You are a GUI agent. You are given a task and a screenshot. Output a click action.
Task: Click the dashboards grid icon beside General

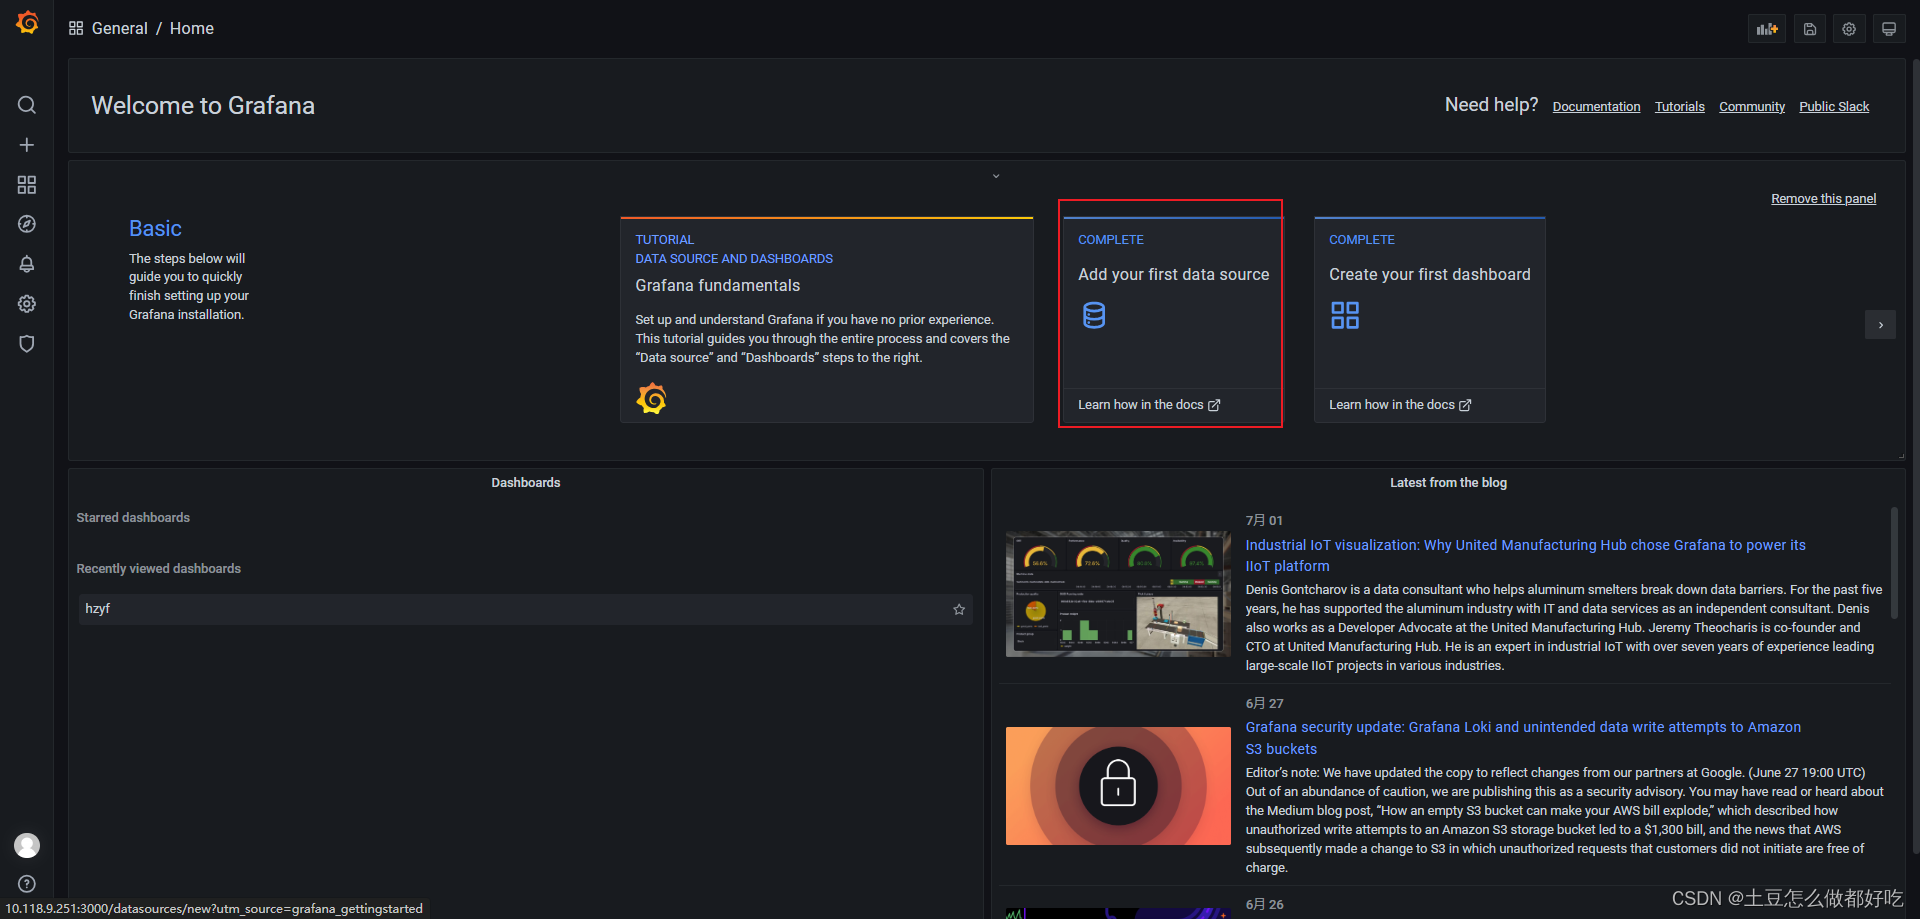click(76, 28)
